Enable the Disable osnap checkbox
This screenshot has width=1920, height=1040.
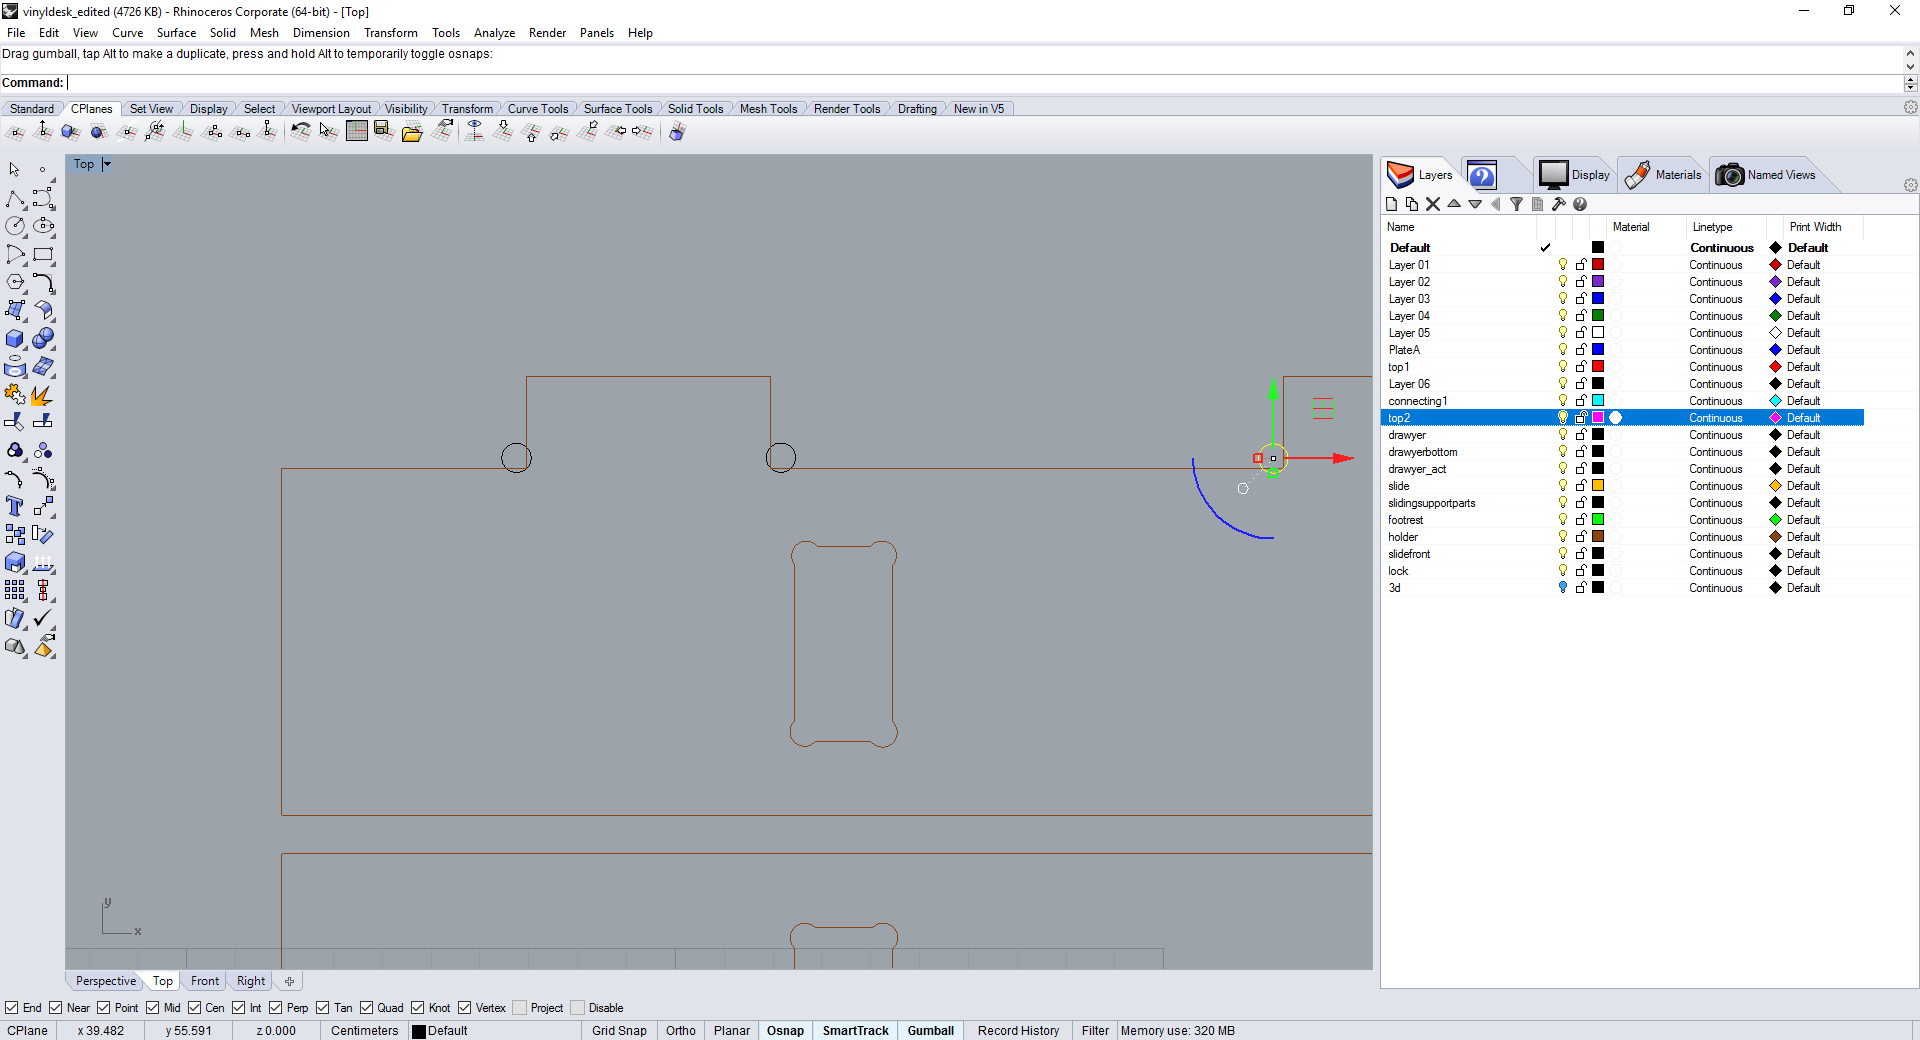point(577,1008)
